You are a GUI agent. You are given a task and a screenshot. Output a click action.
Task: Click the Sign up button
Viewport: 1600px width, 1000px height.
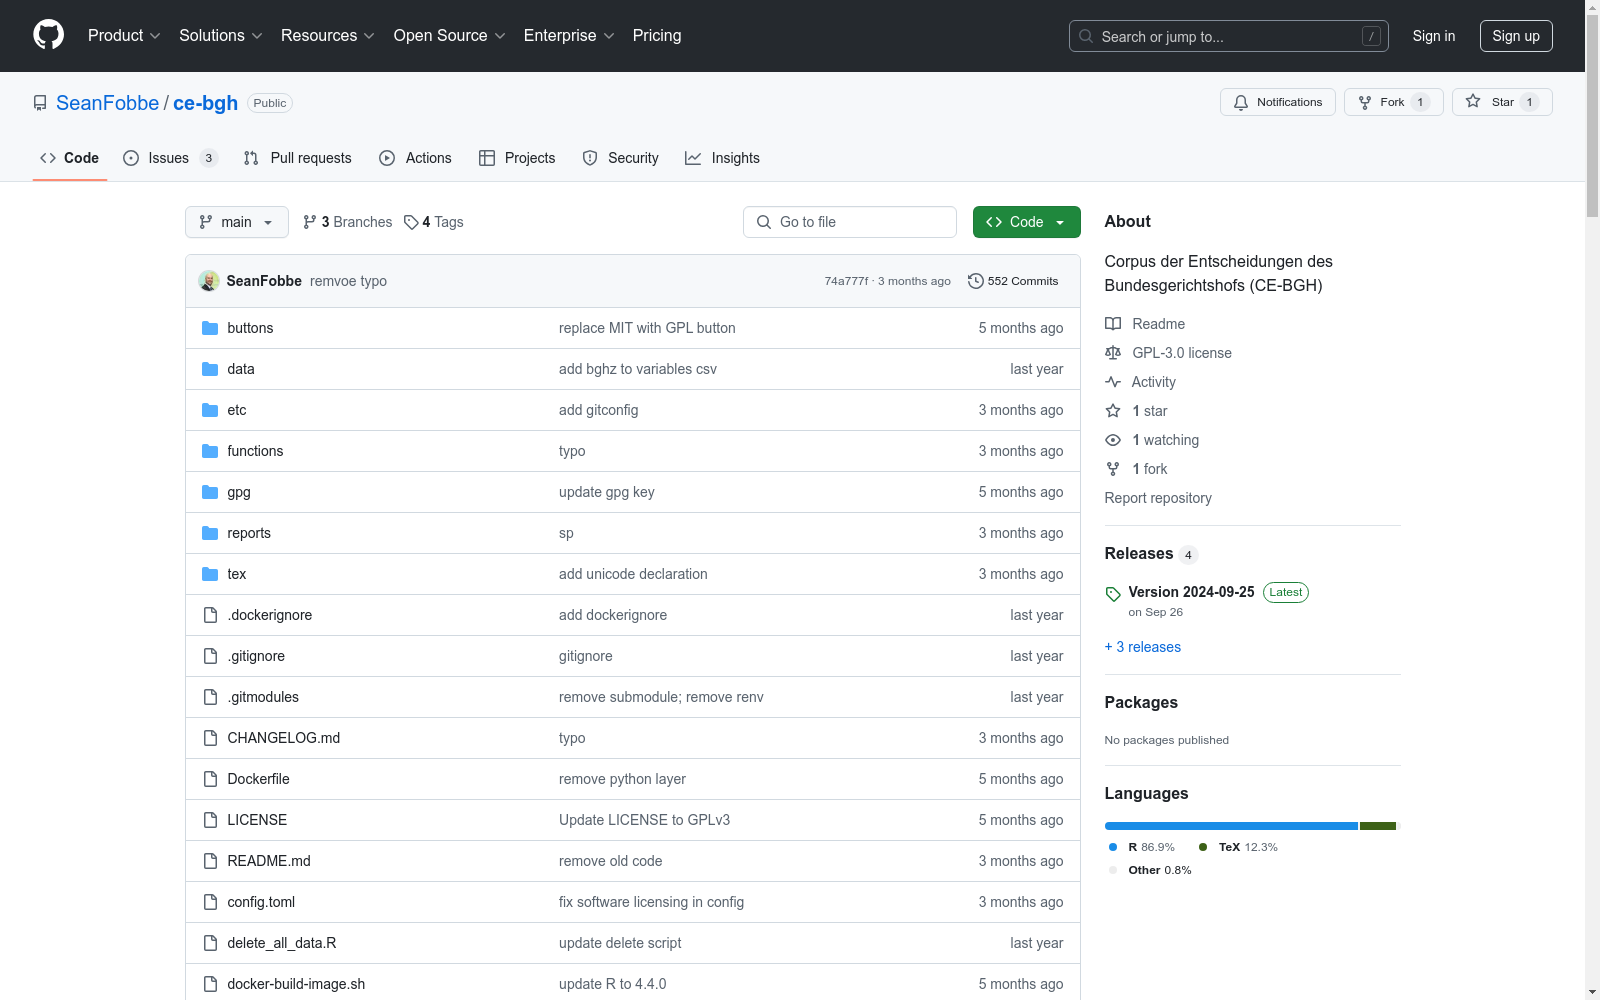[1516, 36]
